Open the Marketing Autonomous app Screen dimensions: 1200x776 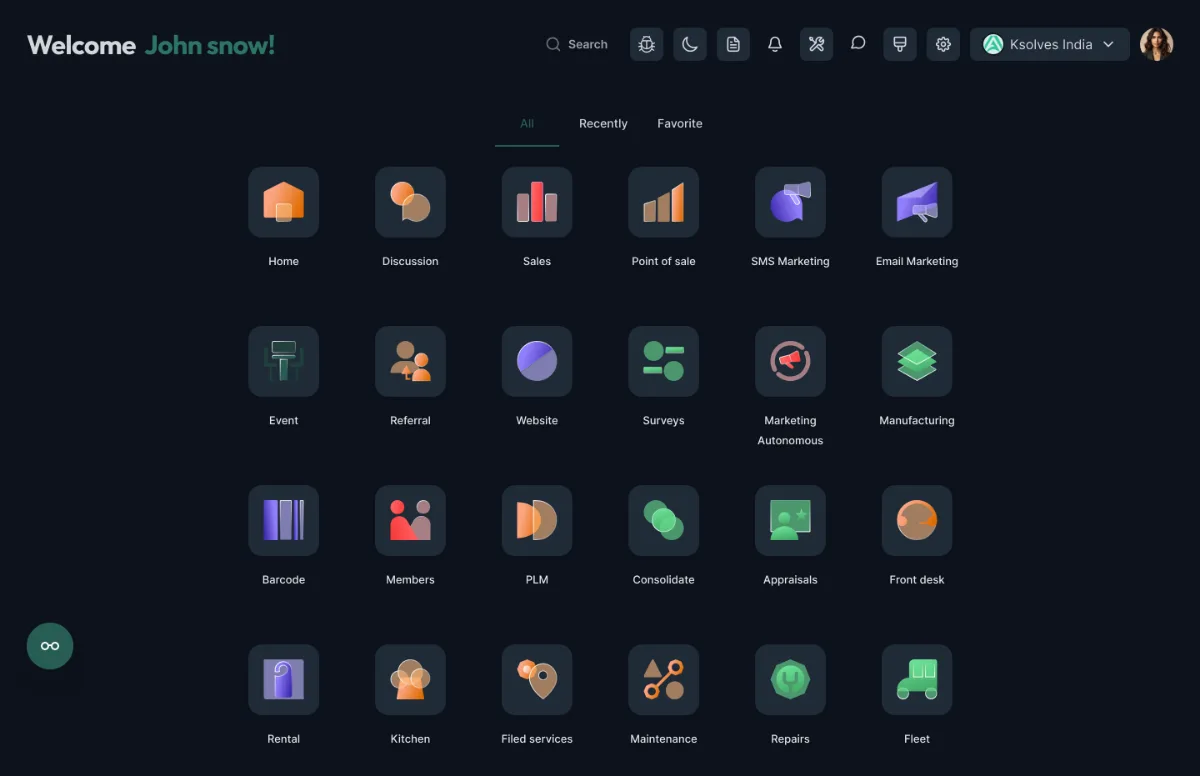click(790, 361)
